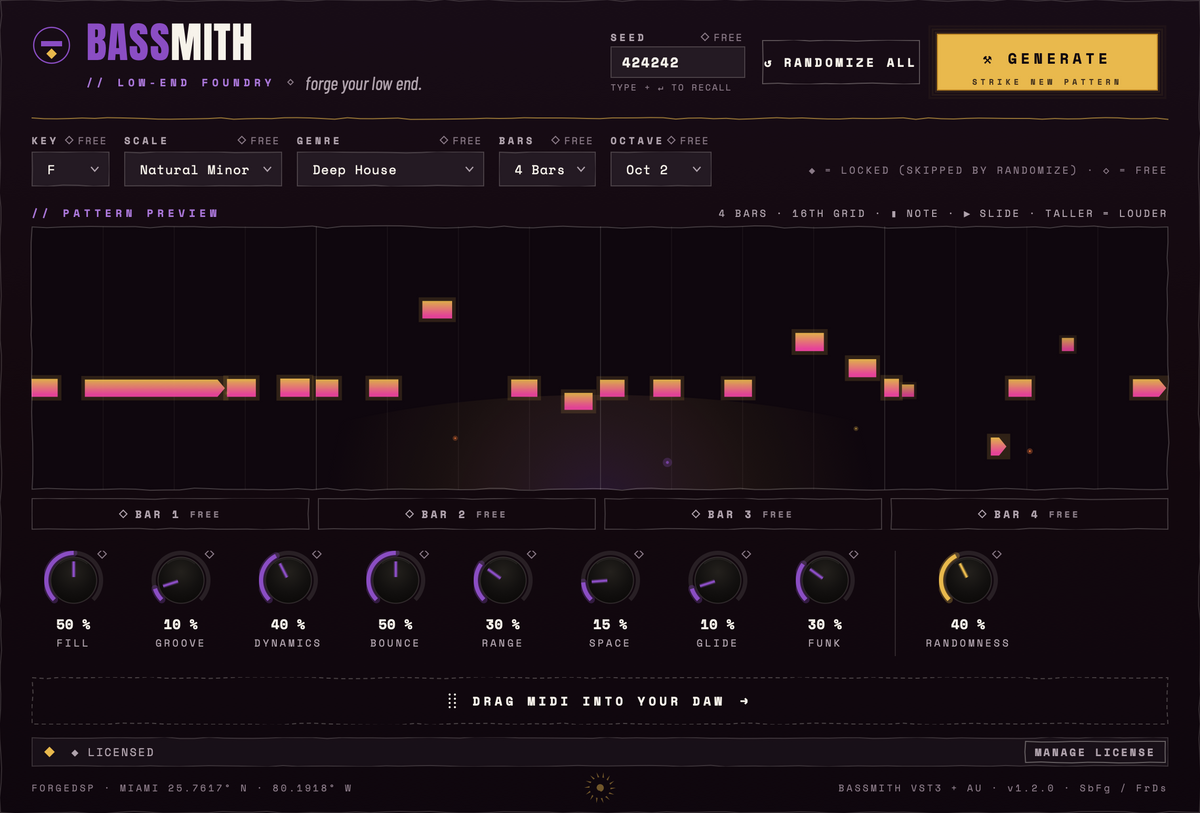Screen dimensions: 1200x813
Task: Click the lock diamond above the Range knob
Action: [531, 554]
